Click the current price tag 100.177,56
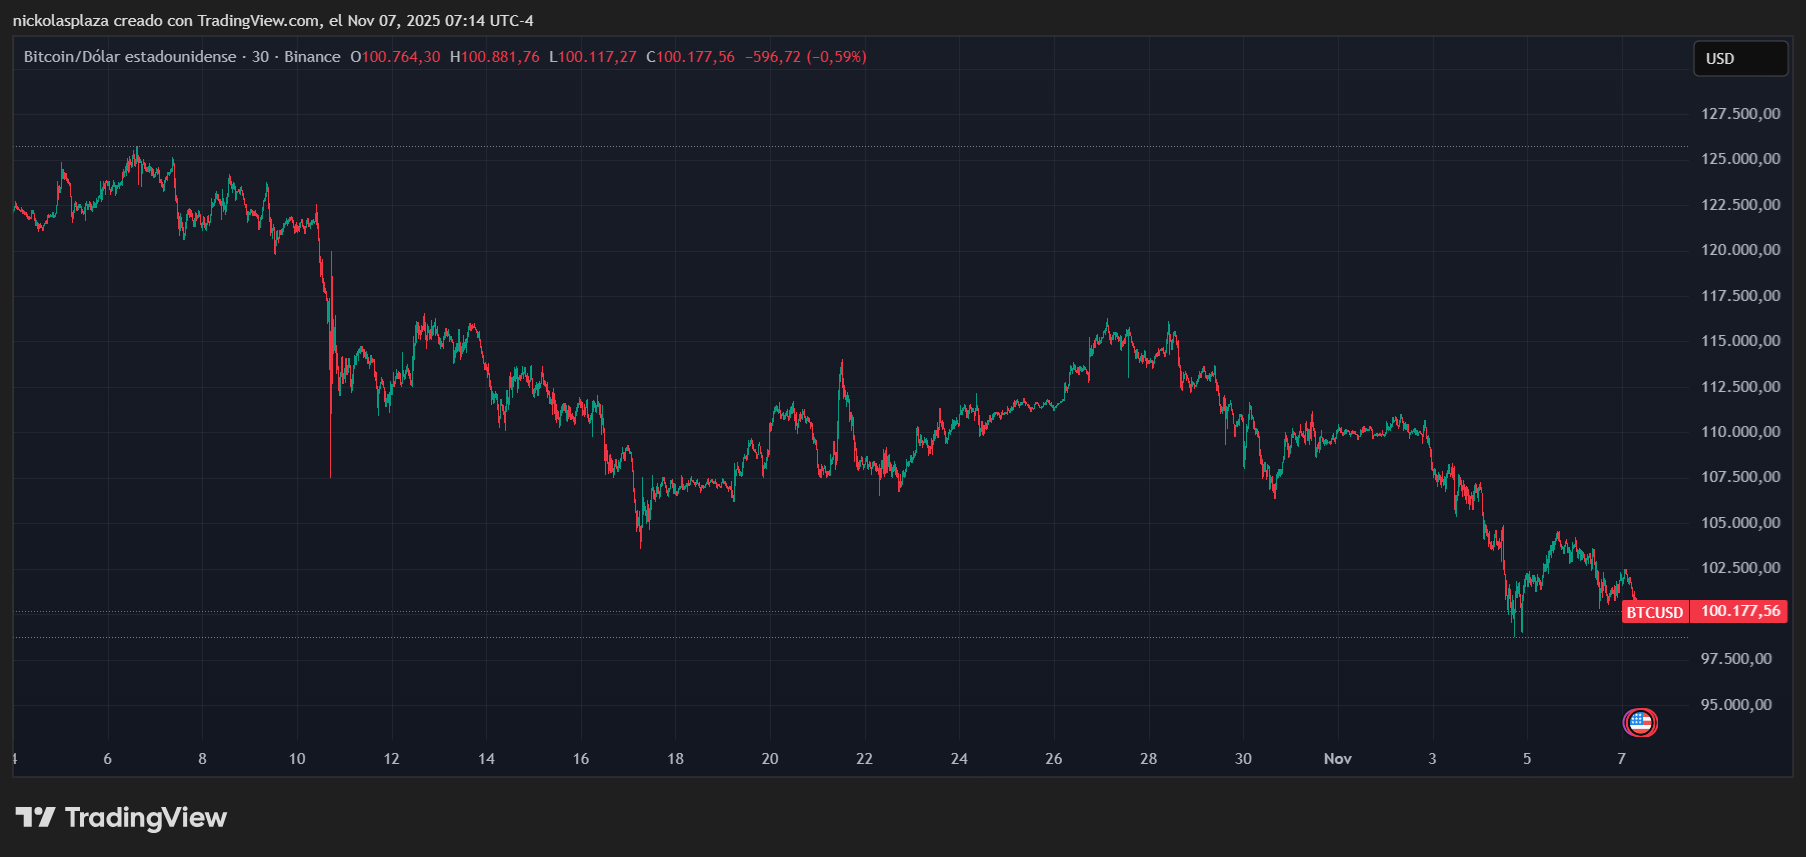1806x857 pixels. 1740,611
